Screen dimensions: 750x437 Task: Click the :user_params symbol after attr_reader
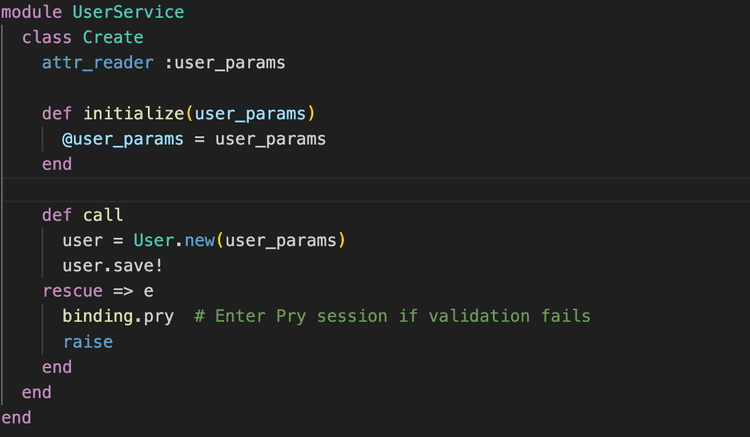pyautogui.click(x=225, y=62)
